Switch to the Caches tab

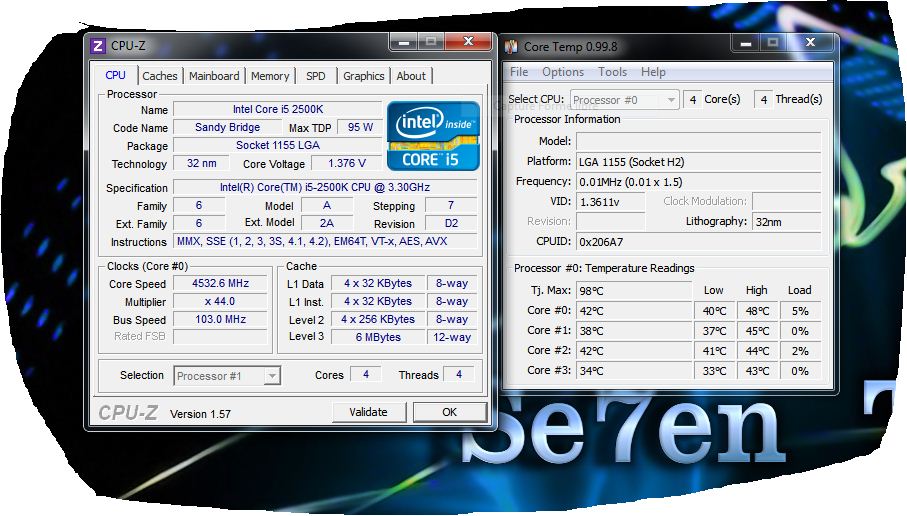[159, 76]
